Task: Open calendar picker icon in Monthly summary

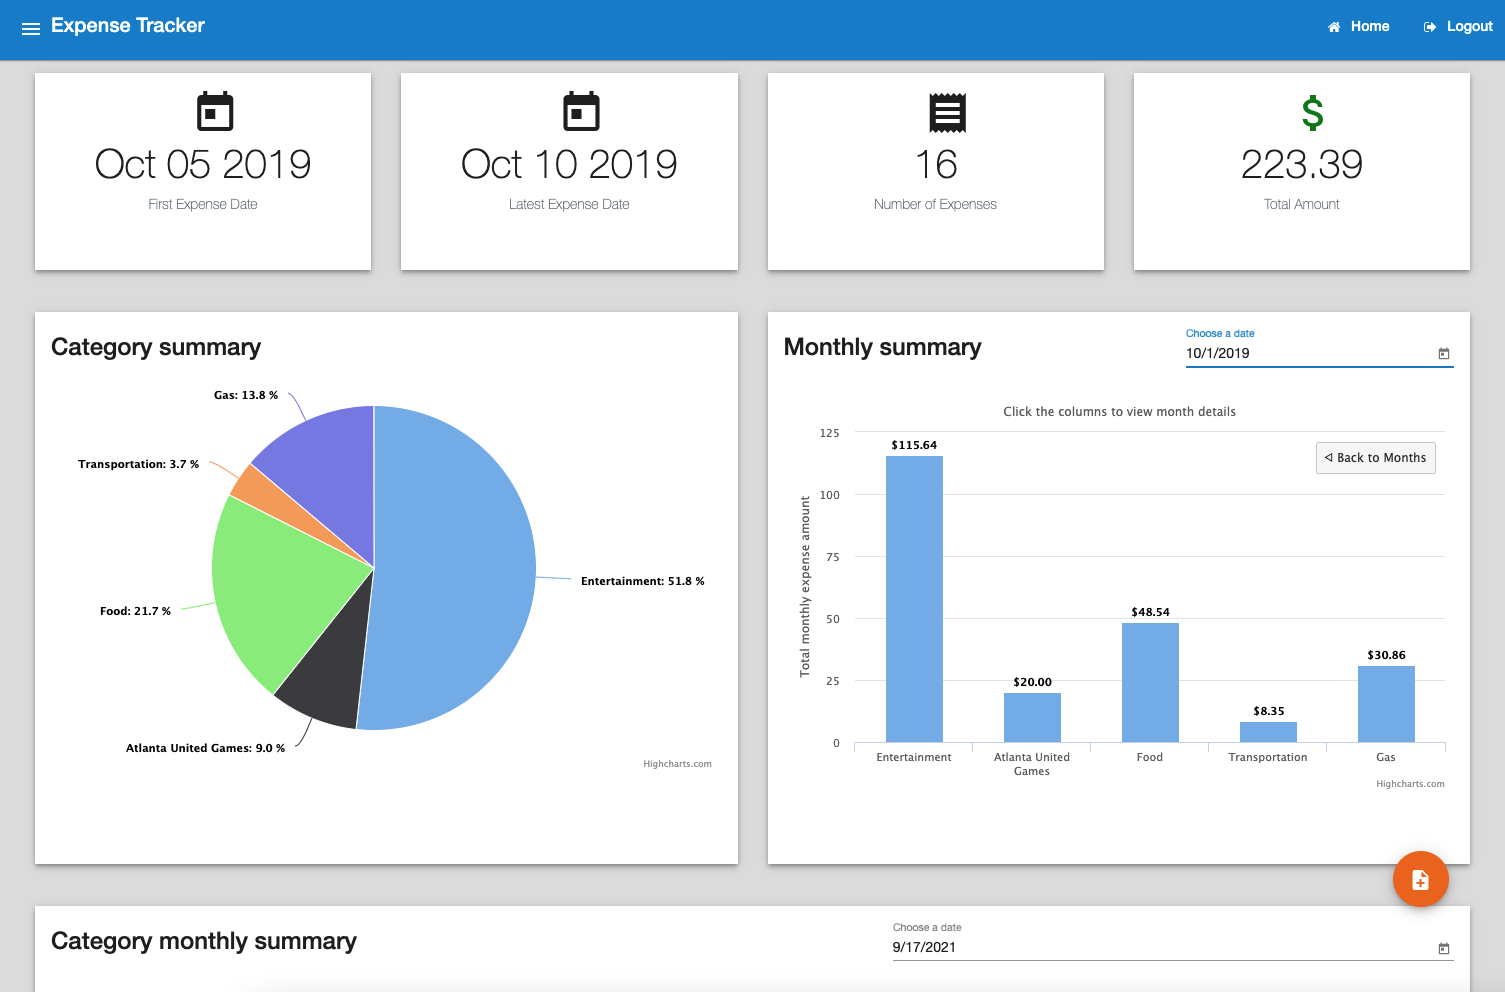Action: pyautogui.click(x=1443, y=354)
